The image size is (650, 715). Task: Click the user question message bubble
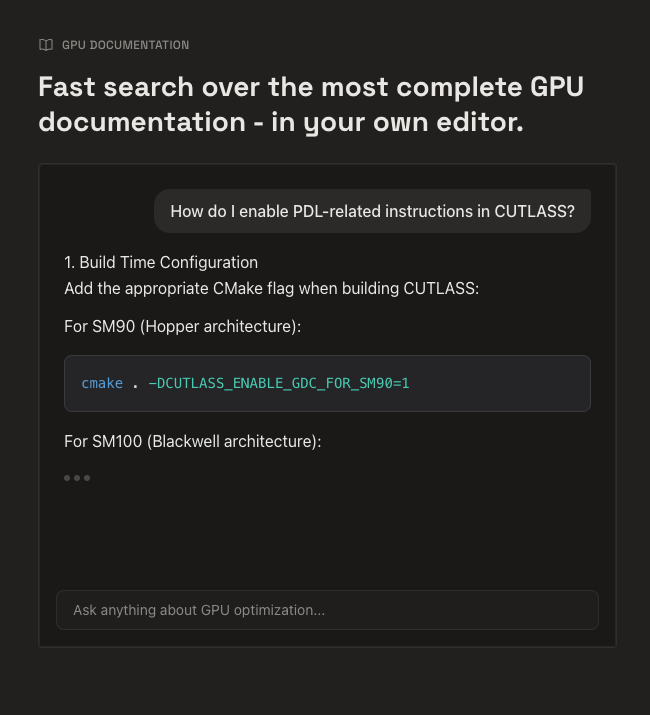pos(372,211)
